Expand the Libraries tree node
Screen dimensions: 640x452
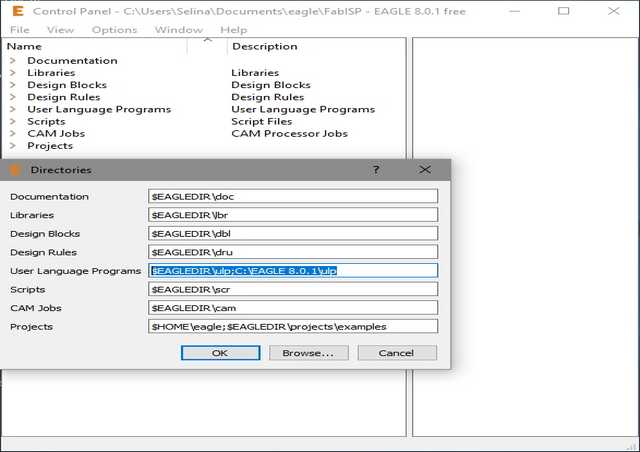pos(13,73)
